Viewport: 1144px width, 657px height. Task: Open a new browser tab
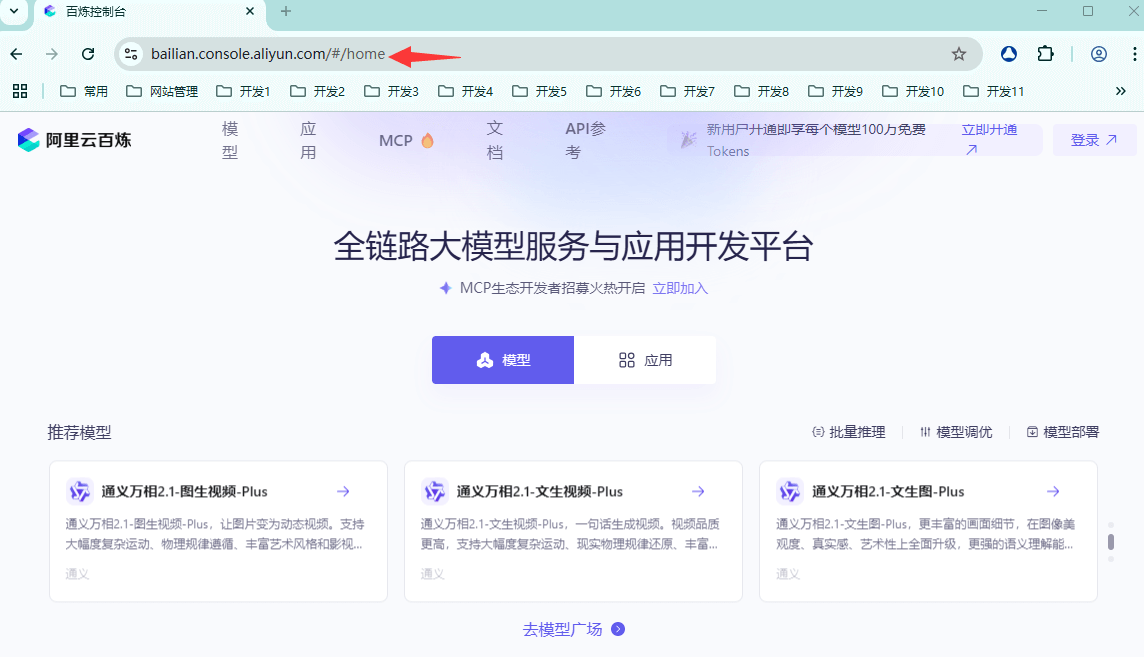tap(286, 11)
